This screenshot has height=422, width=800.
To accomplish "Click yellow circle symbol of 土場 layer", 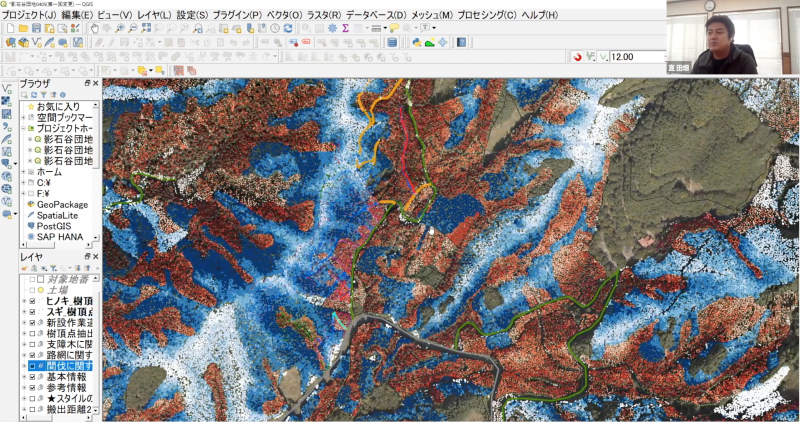I will coord(40,290).
